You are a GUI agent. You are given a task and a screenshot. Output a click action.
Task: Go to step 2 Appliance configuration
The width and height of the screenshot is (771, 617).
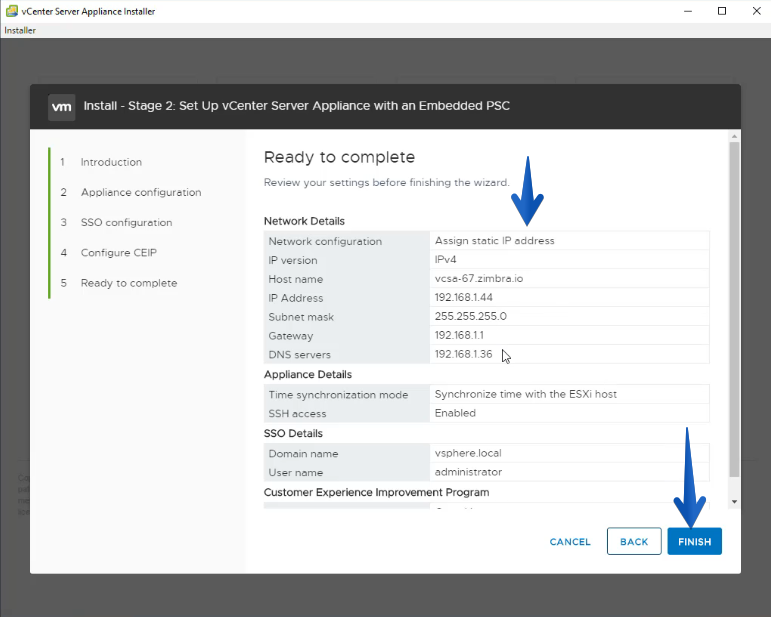(141, 192)
